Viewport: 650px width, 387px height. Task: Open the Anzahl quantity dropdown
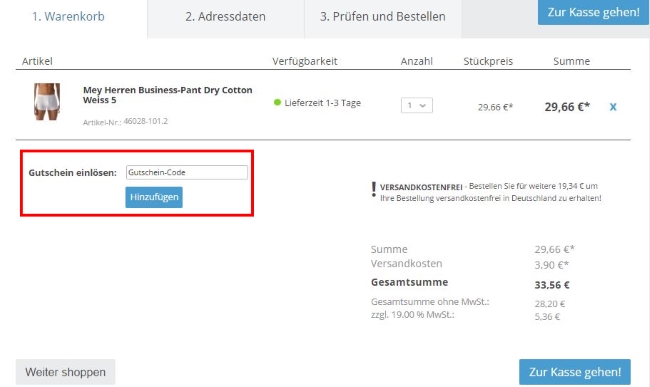417,105
